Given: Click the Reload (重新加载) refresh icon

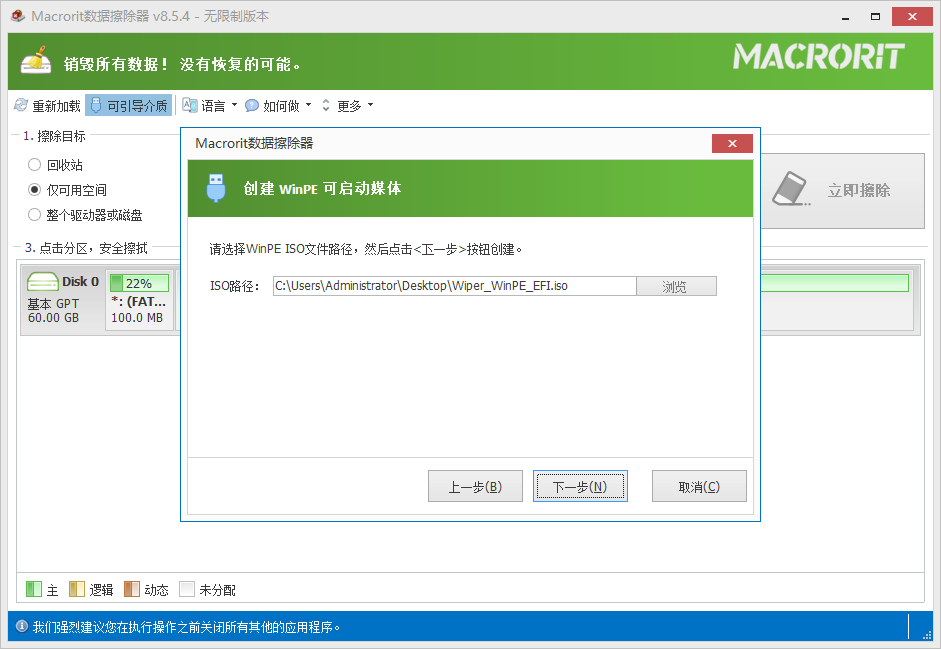Looking at the screenshot, I should (21, 105).
